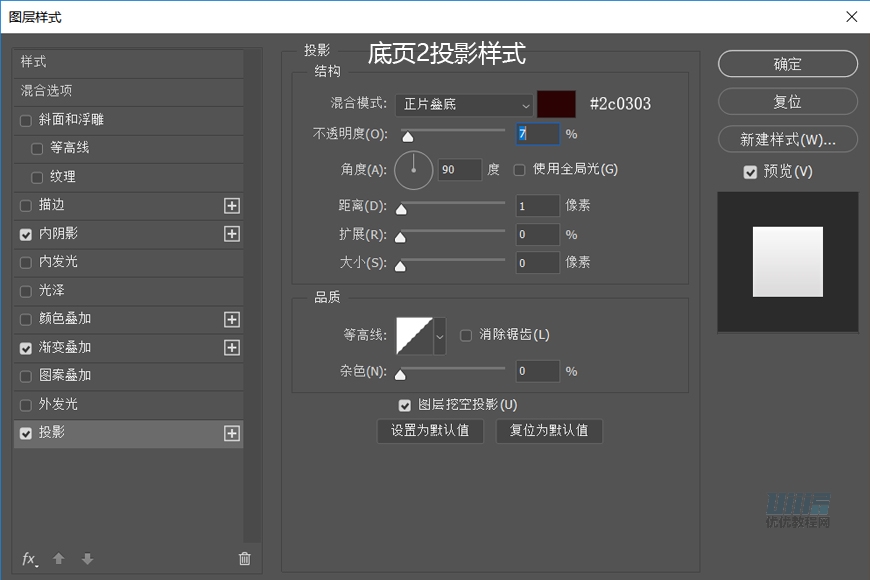Screen dimensions: 870x580
Task: Disable the 图层挖空投影 checkbox
Action: pyautogui.click(x=405, y=405)
